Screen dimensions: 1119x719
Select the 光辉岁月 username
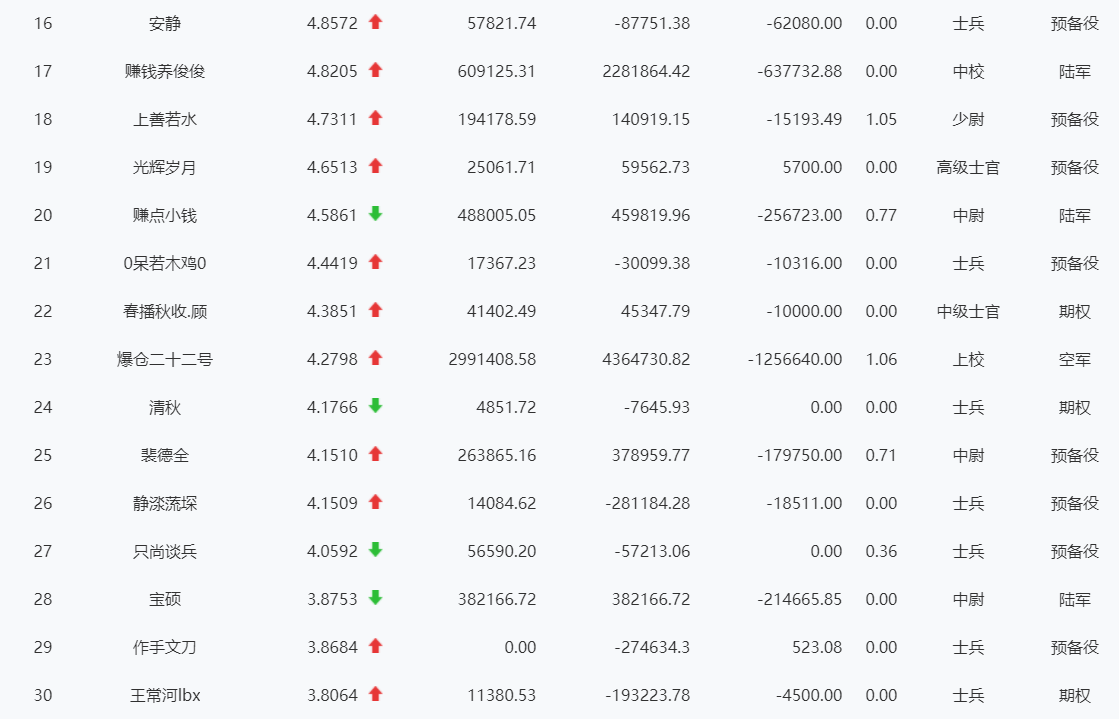[165, 167]
